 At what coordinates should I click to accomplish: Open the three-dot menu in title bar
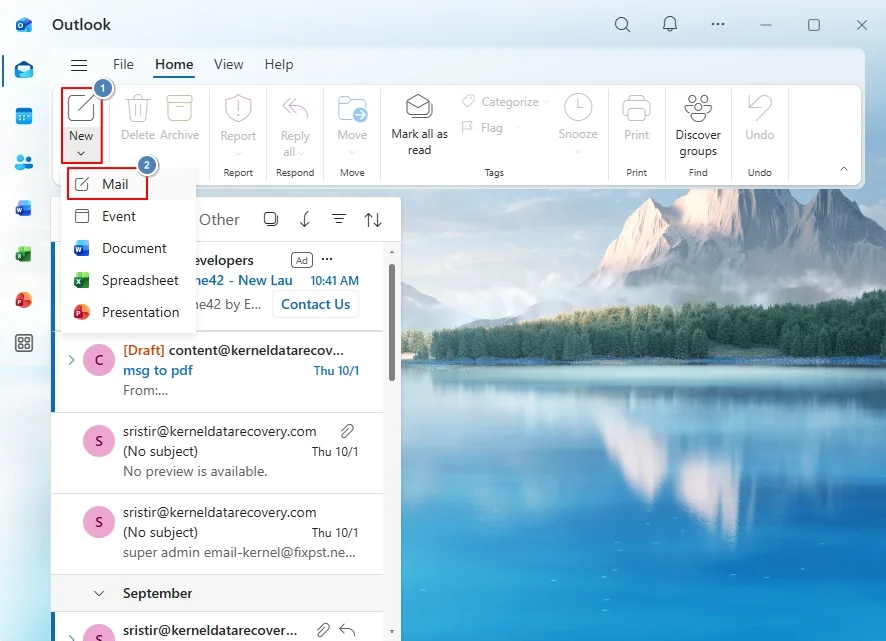(718, 24)
